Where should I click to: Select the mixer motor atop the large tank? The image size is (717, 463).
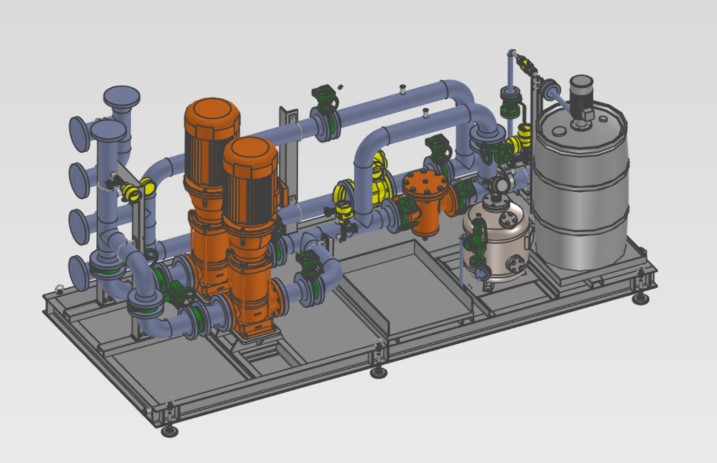tap(581, 95)
